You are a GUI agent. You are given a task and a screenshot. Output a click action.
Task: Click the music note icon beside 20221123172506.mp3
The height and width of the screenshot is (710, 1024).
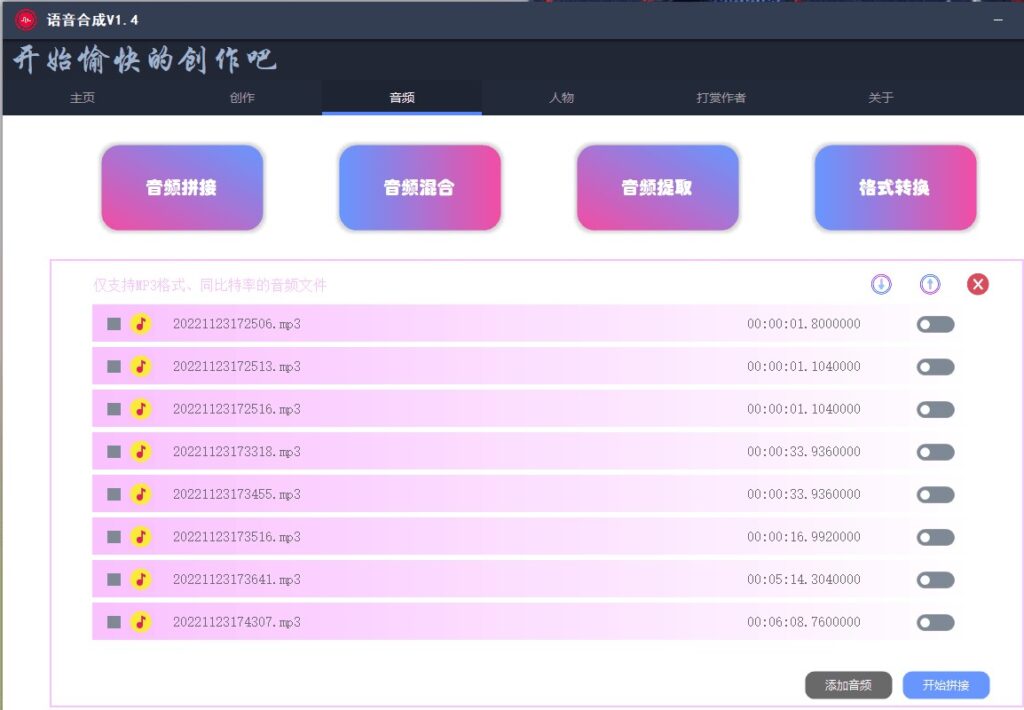coord(141,324)
